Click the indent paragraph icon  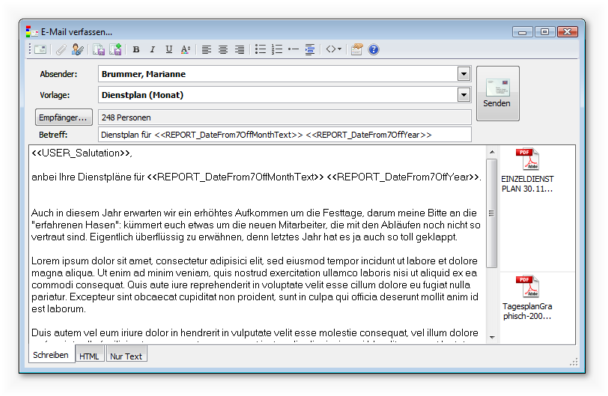(310, 50)
